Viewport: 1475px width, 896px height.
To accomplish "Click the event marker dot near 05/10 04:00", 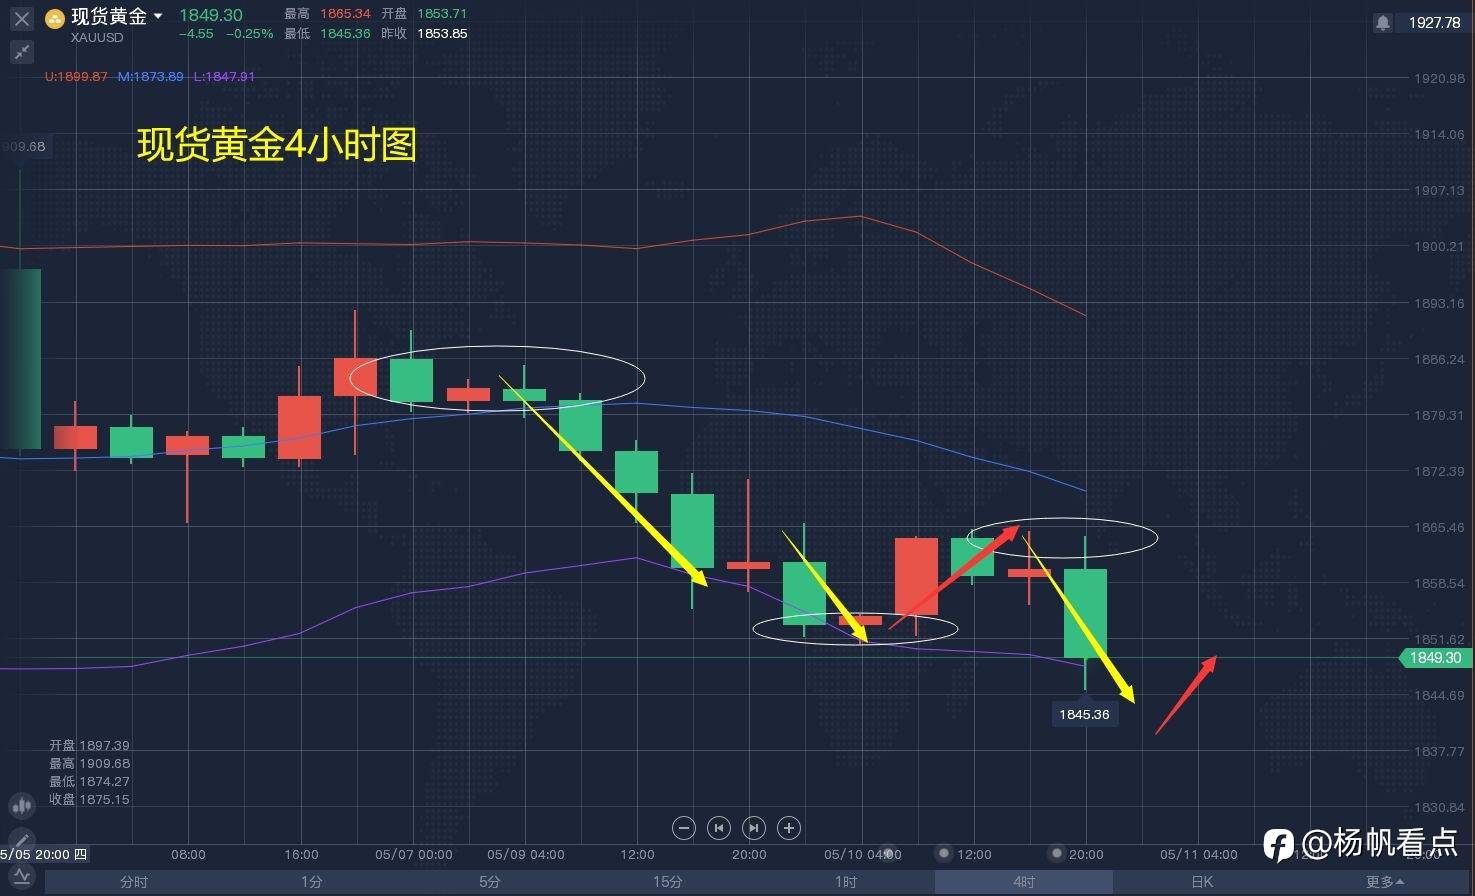I will [889, 853].
